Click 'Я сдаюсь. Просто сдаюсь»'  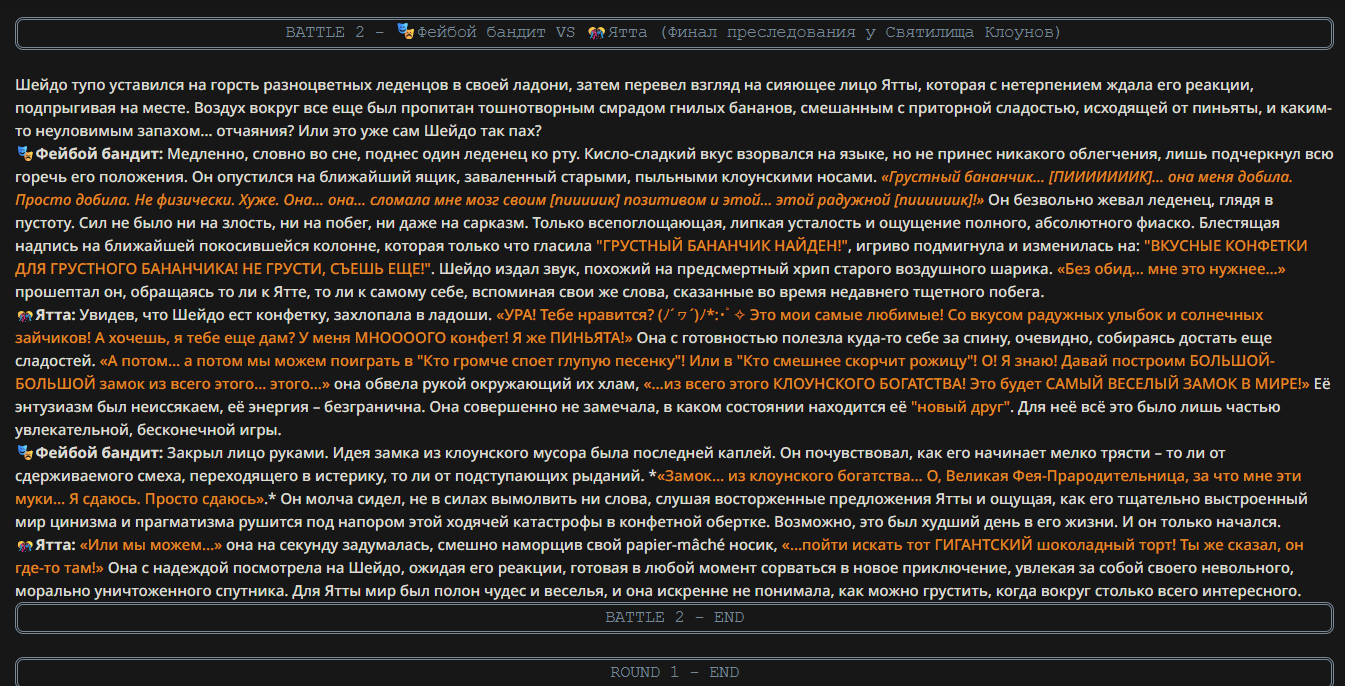168,500
